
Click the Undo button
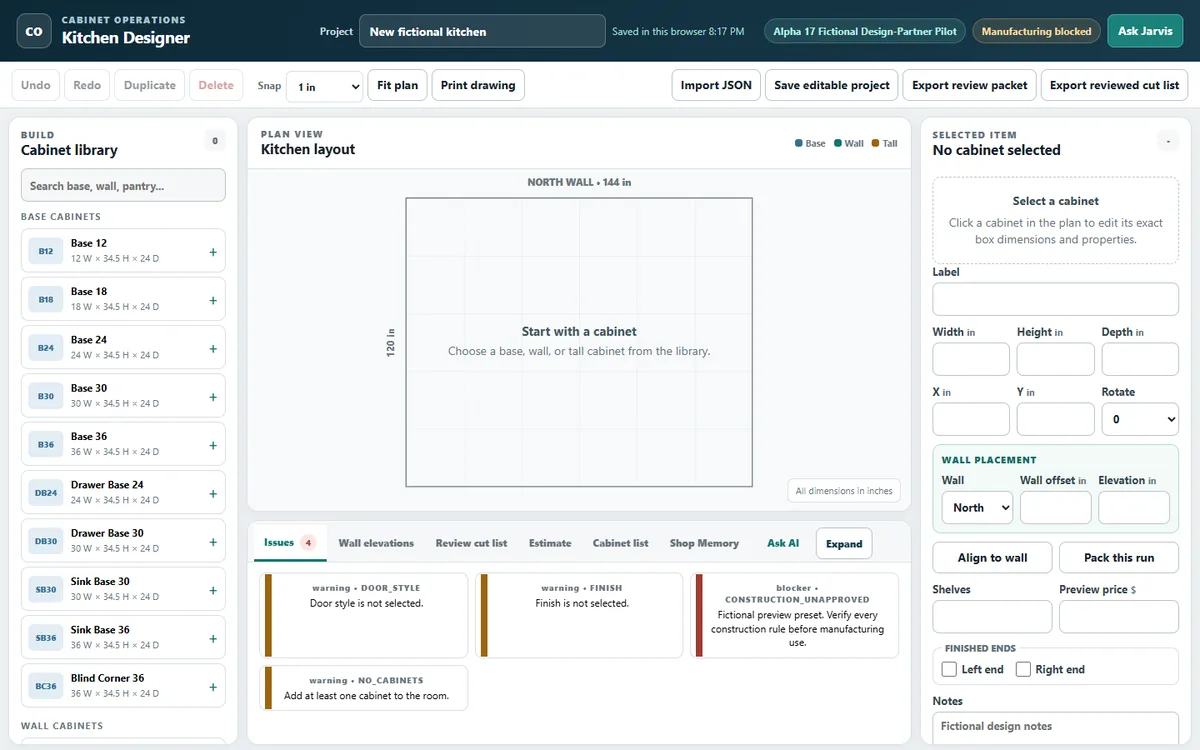click(35, 85)
